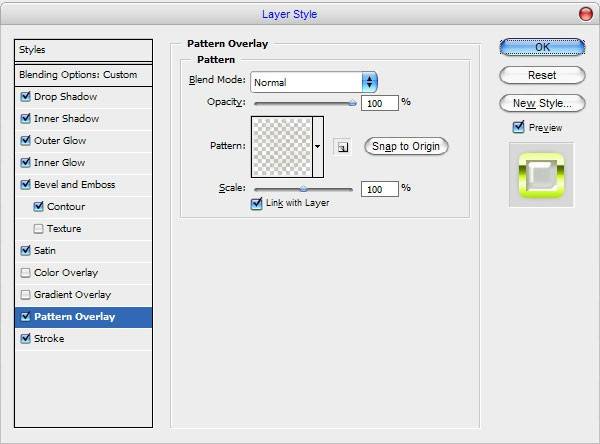Screen dimensions: 600x444
Task: Enable the Texture checkbox
Action: coord(39,229)
